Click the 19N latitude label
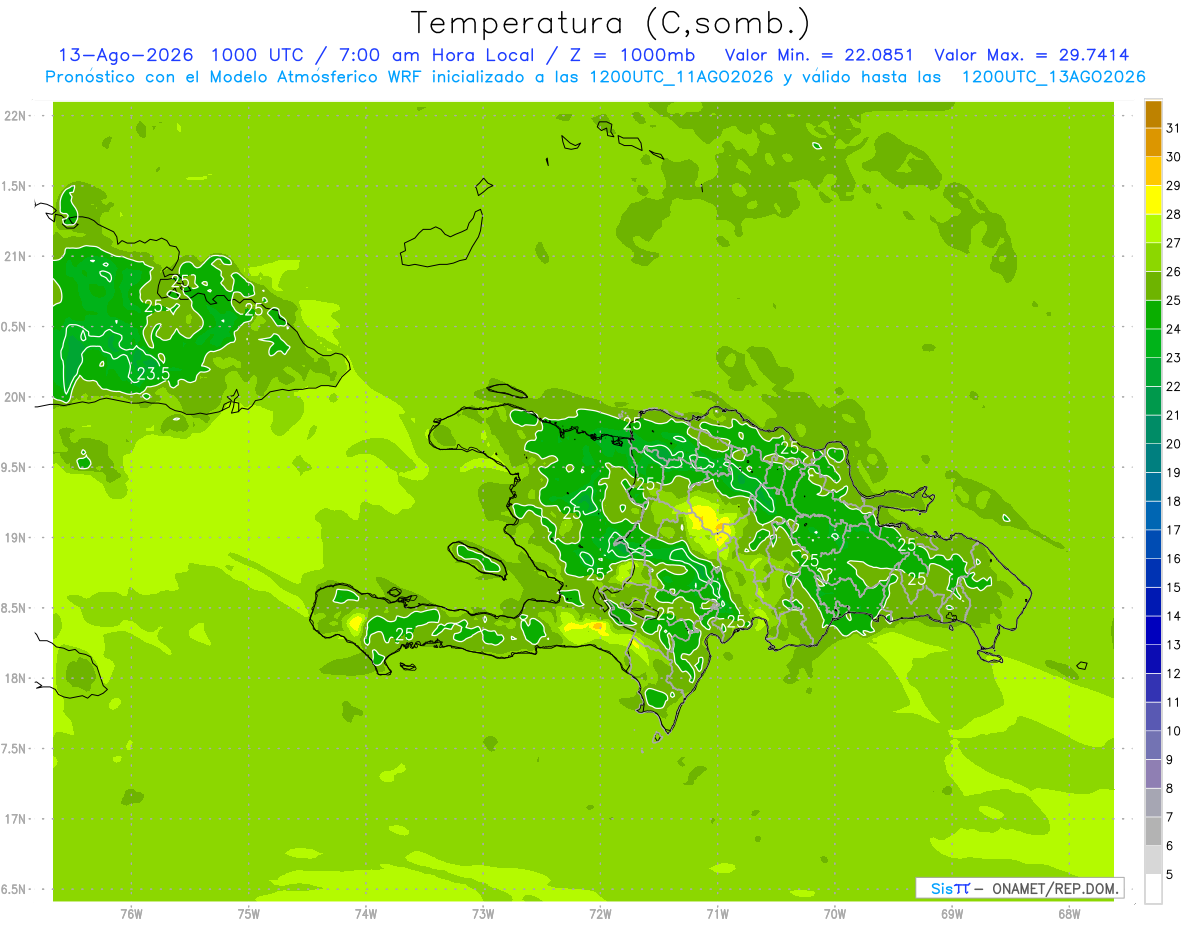This screenshot has width=1200, height=927. (17, 538)
